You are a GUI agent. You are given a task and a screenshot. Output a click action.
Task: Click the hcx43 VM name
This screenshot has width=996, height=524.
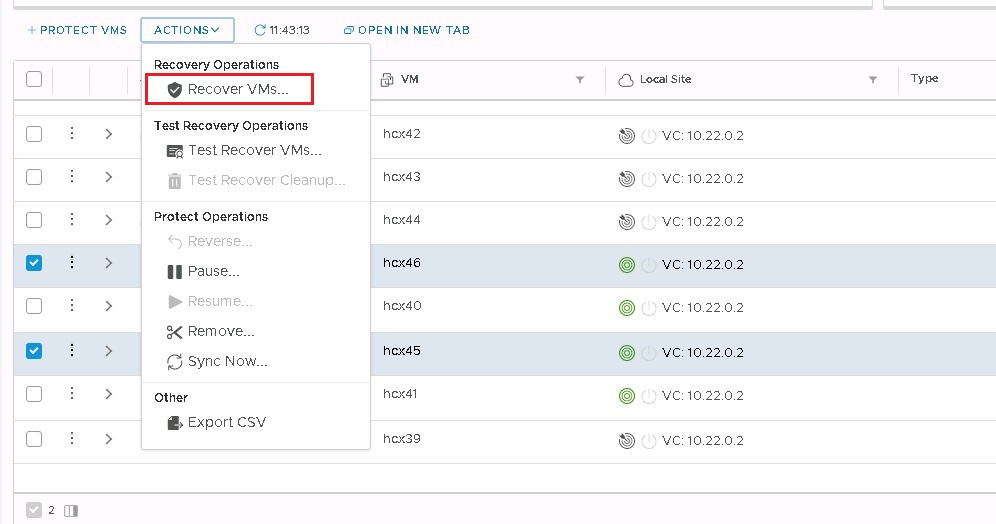click(401, 177)
